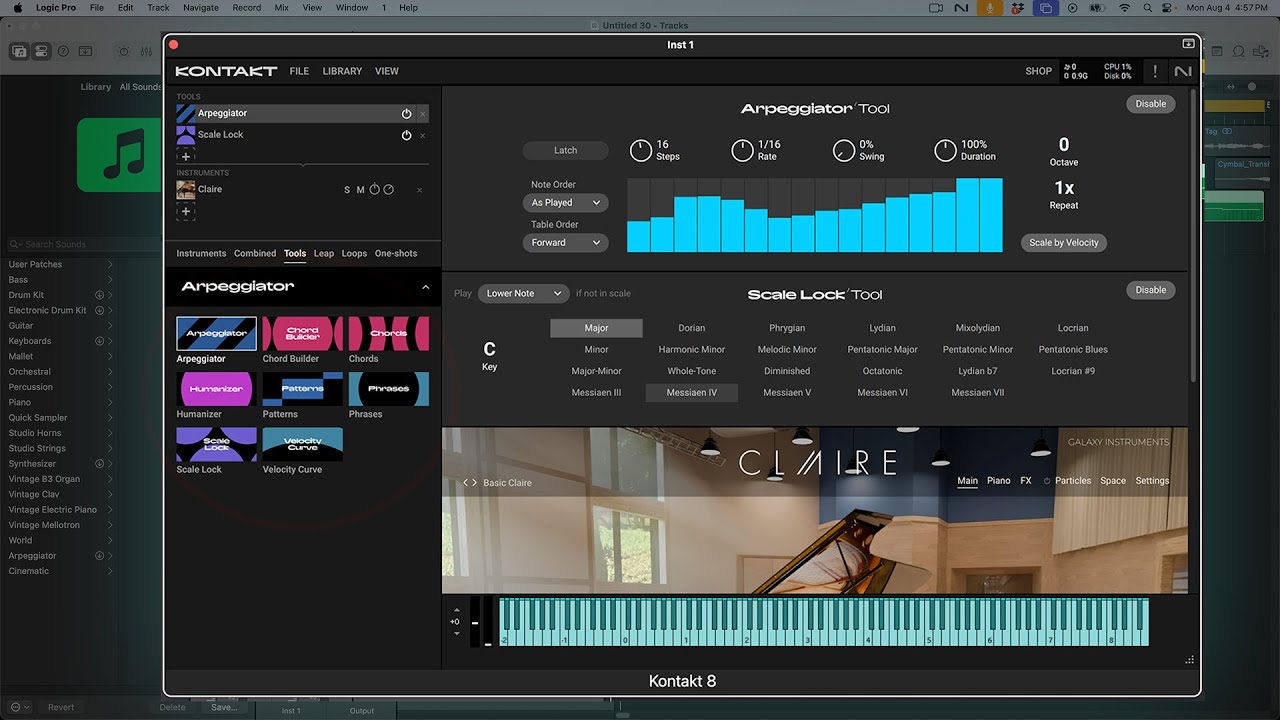The width and height of the screenshot is (1280, 720).
Task: Select the Pentatonic Blues scale
Action: pyautogui.click(x=1073, y=350)
